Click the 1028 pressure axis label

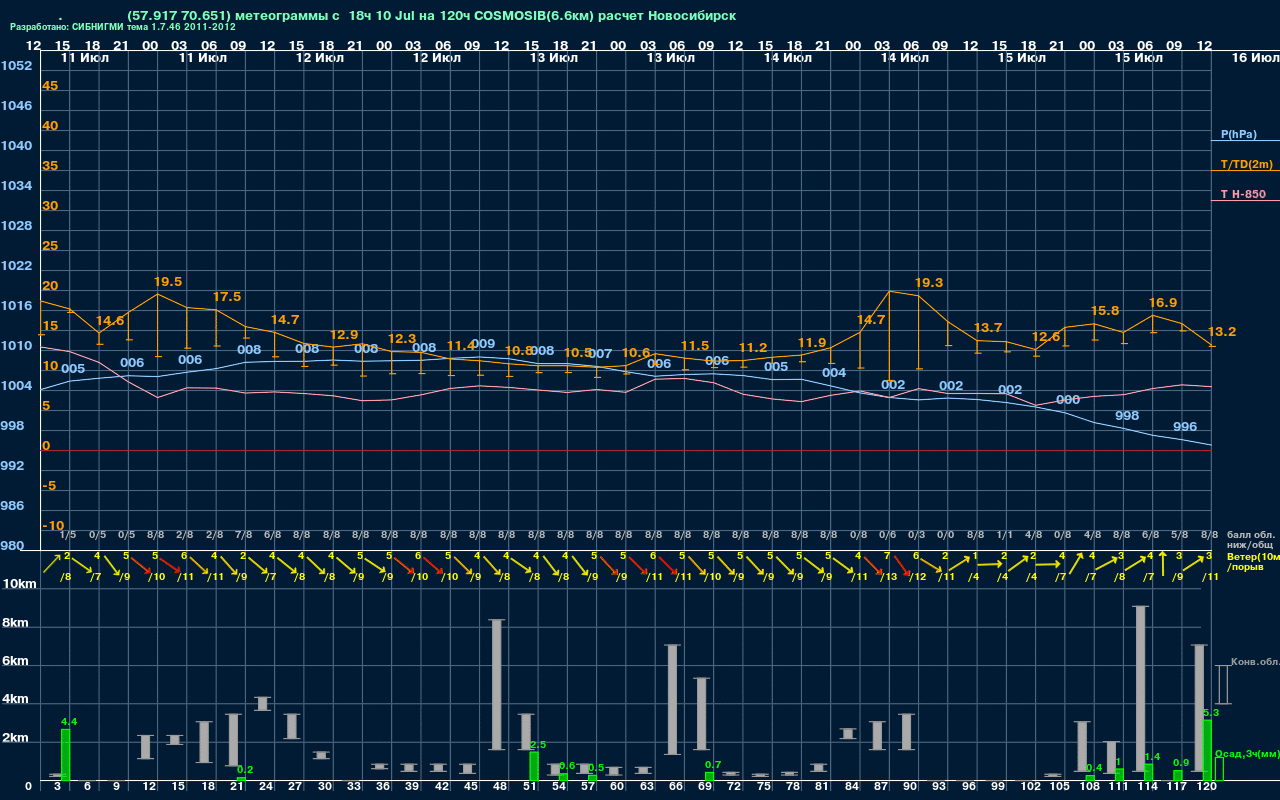(16, 226)
